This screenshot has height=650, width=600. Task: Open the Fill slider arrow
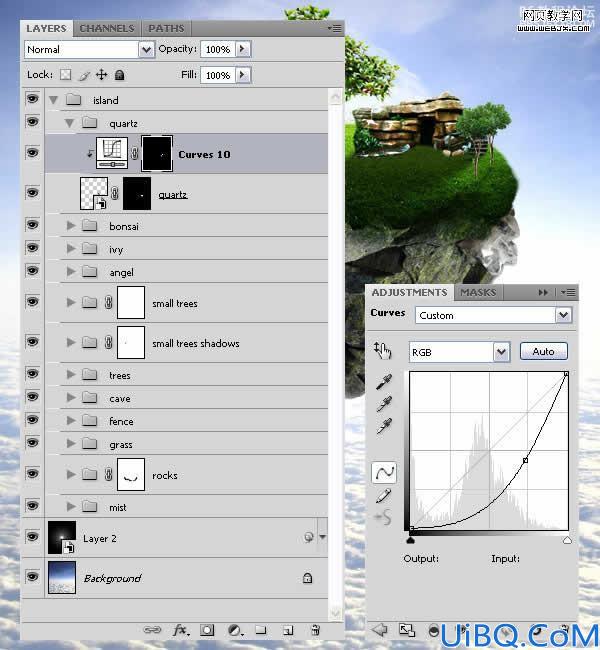[x=243, y=75]
